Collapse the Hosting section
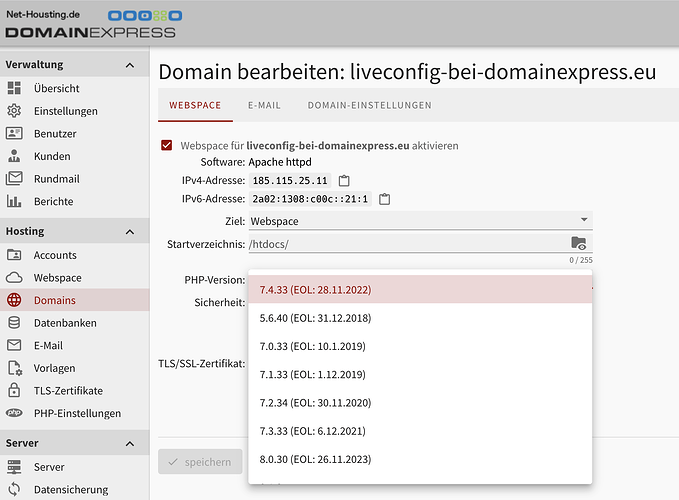This screenshot has width=679, height=500. [129, 232]
